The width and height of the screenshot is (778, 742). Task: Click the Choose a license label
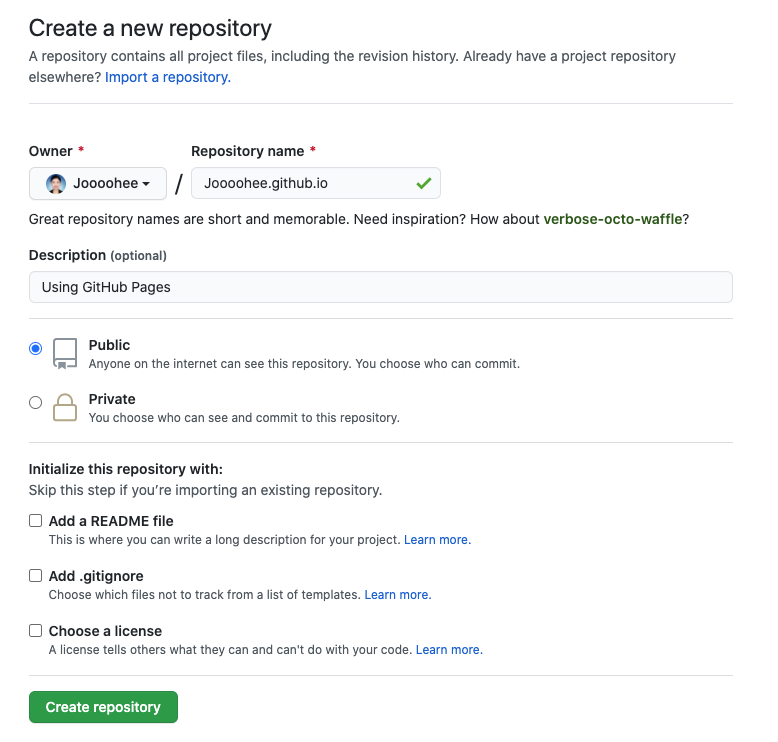click(105, 631)
